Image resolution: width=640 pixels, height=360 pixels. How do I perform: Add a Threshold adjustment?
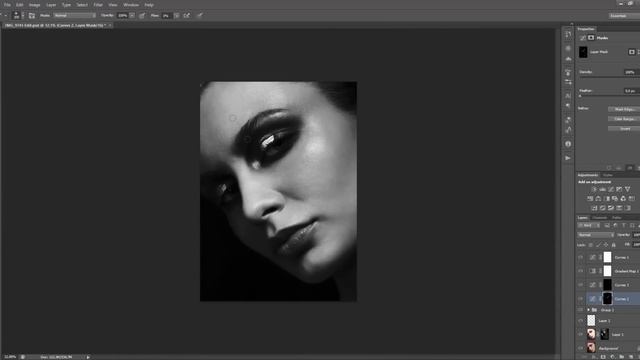point(611,208)
